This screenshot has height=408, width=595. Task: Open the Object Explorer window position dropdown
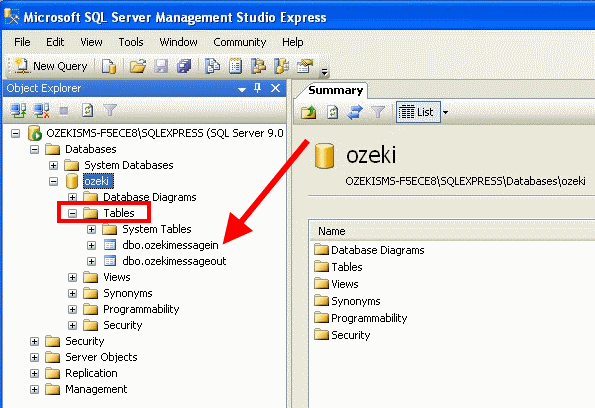tap(242, 90)
